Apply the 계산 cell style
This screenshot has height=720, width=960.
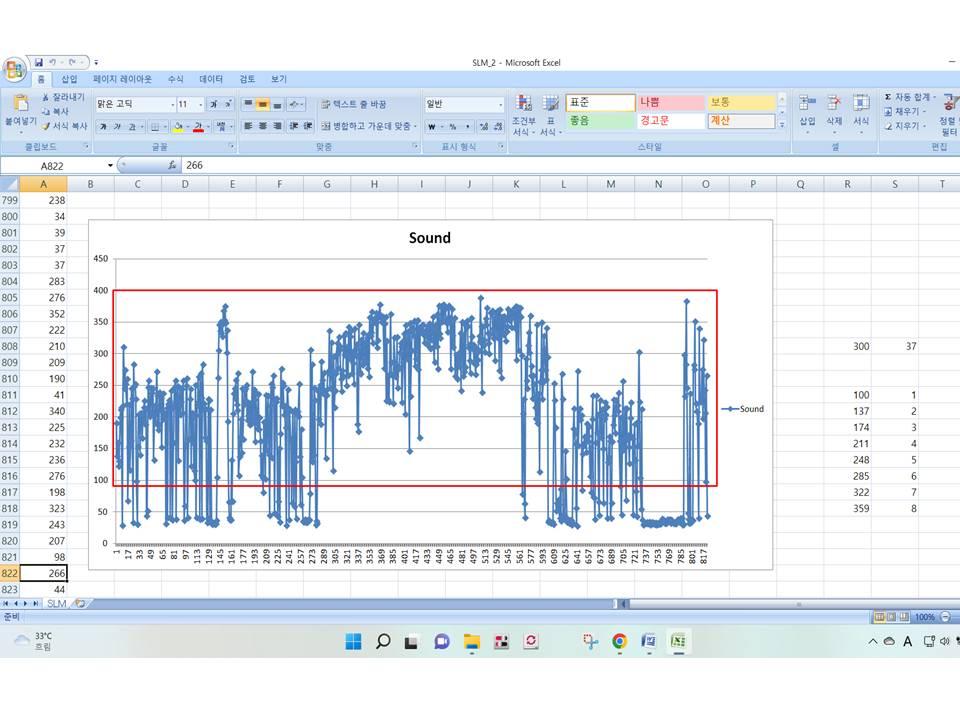tap(741, 121)
